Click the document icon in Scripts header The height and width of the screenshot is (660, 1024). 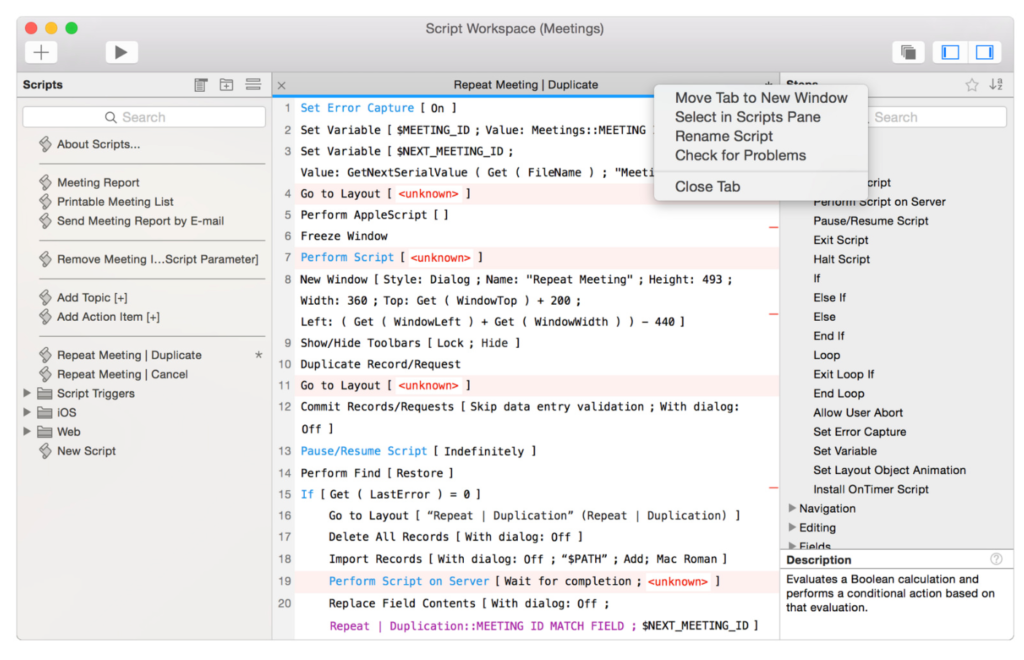tap(201, 85)
